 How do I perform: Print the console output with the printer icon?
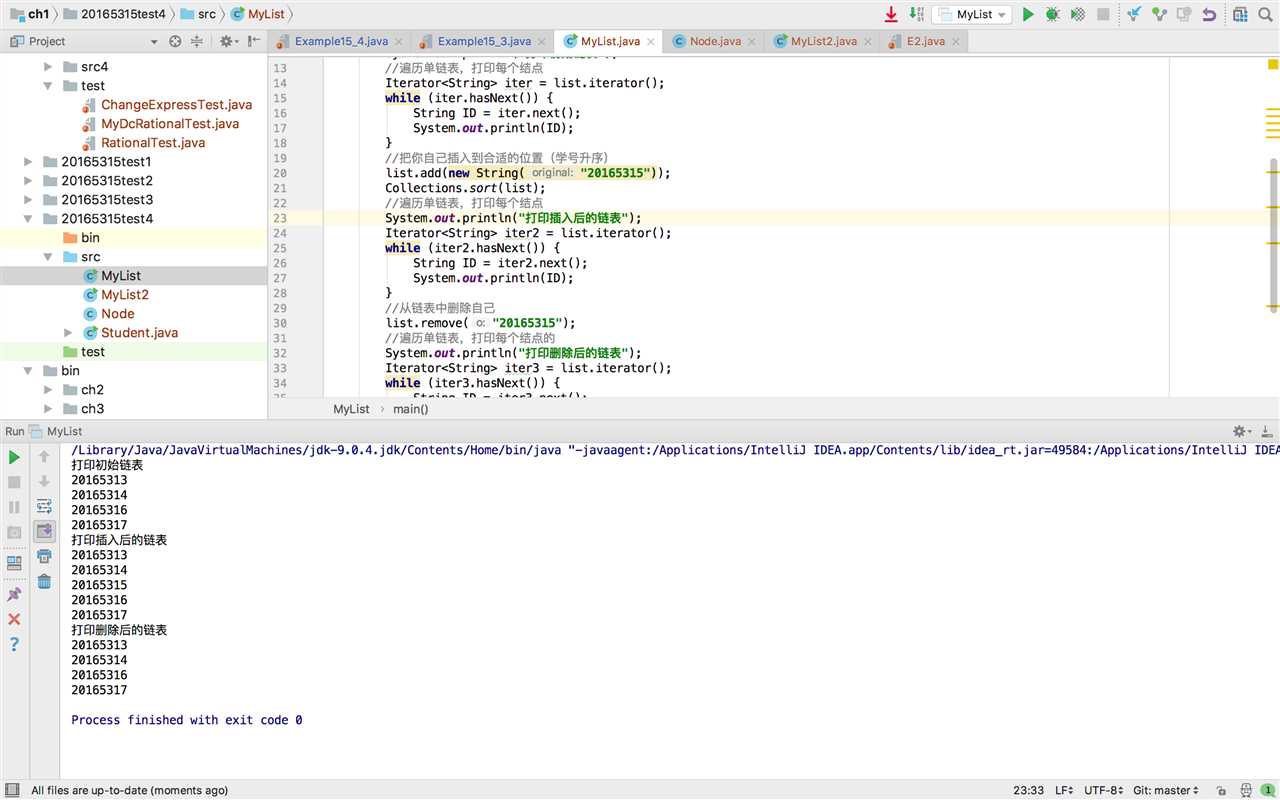[44, 556]
